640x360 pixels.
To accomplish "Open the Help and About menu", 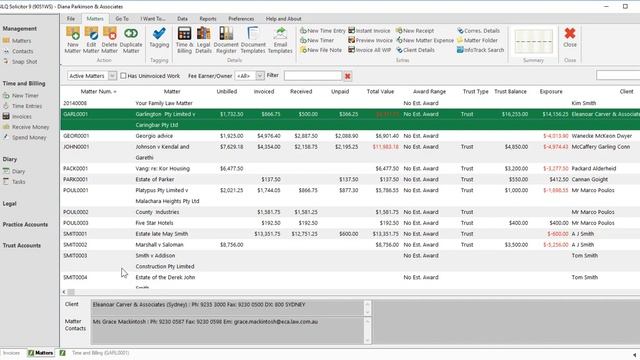I will [284, 19].
